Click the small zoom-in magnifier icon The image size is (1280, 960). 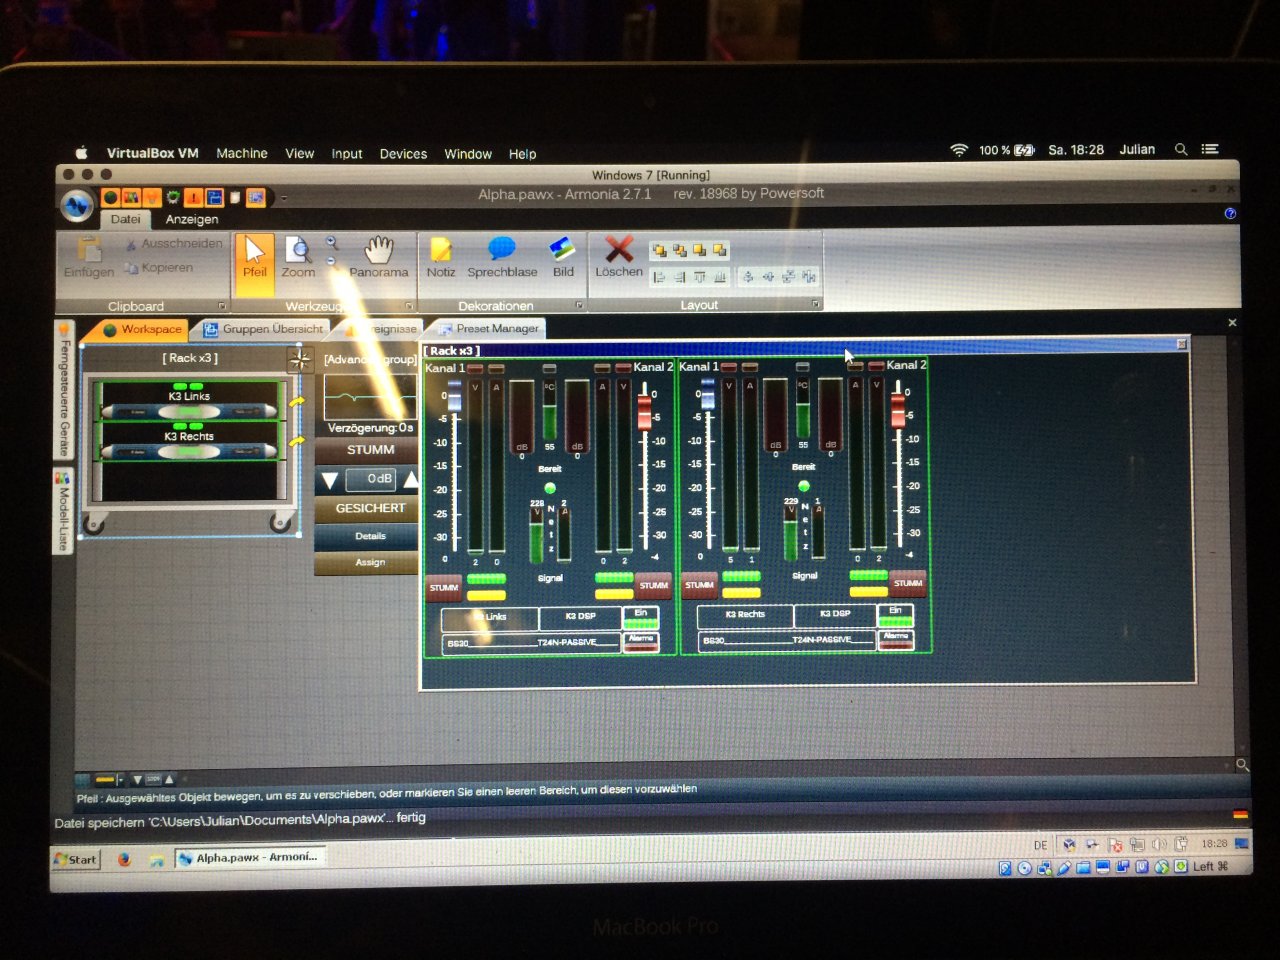(331, 243)
